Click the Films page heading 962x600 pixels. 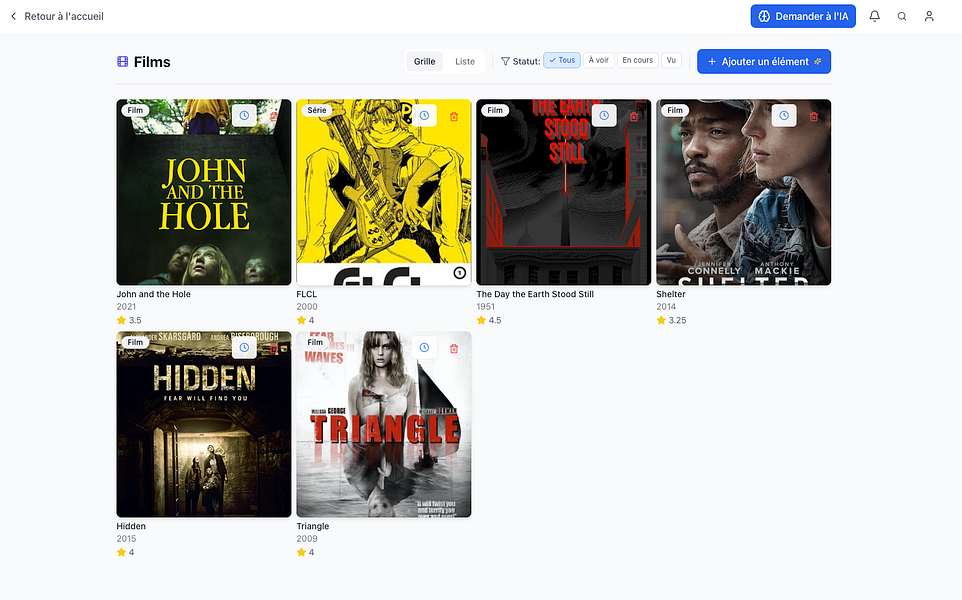point(152,62)
